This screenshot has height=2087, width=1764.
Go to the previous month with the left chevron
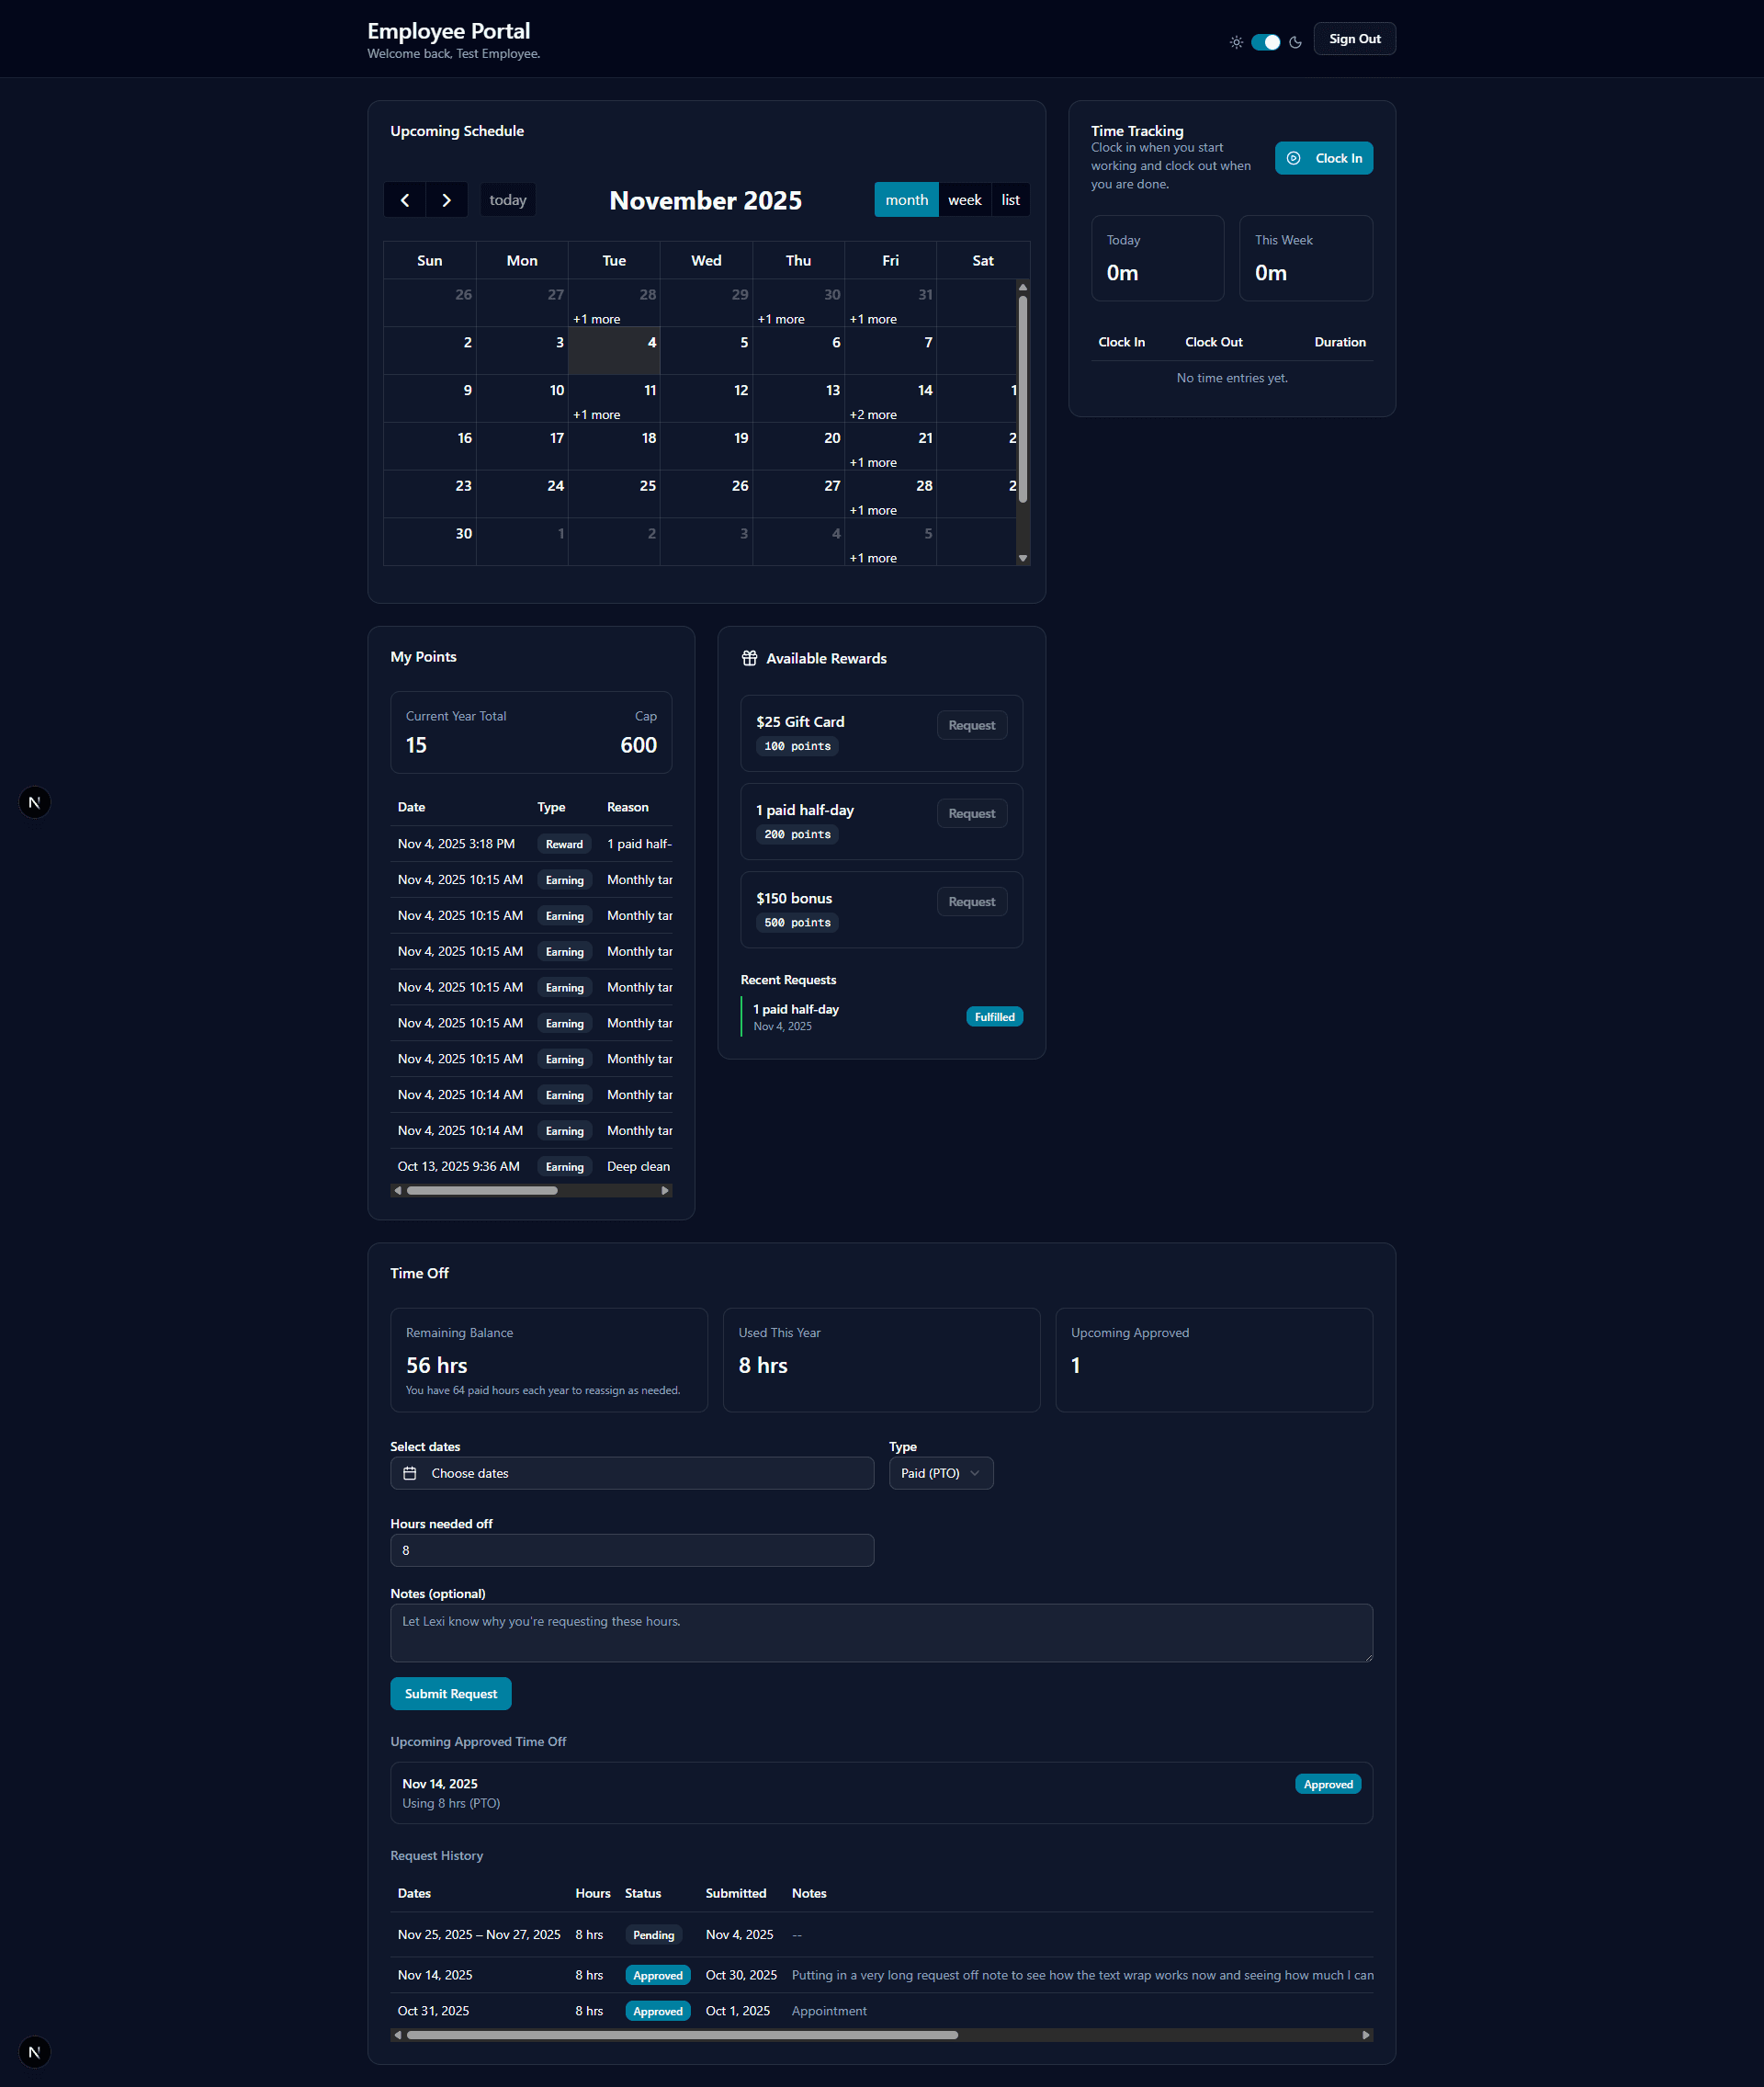pyautogui.click(x=404, y=200)
